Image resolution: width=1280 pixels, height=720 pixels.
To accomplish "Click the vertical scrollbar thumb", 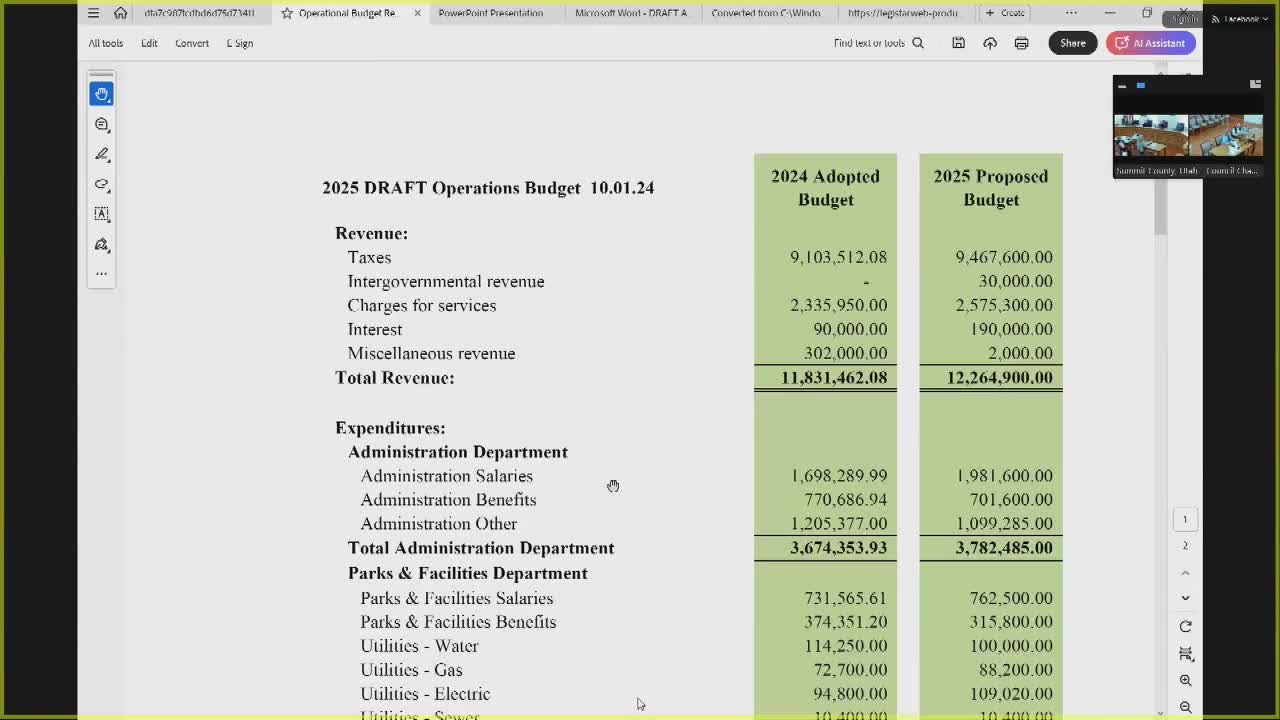I will (1160, 155).
